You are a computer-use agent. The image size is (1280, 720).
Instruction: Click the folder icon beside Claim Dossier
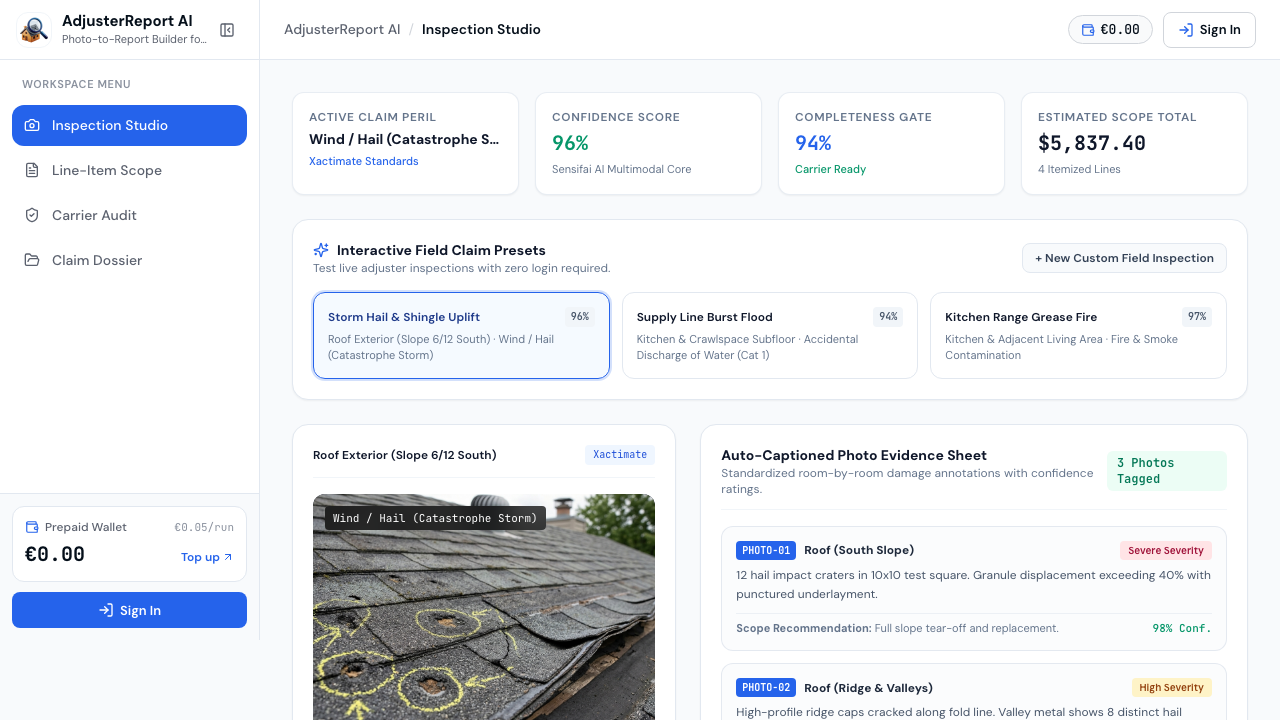32,260
